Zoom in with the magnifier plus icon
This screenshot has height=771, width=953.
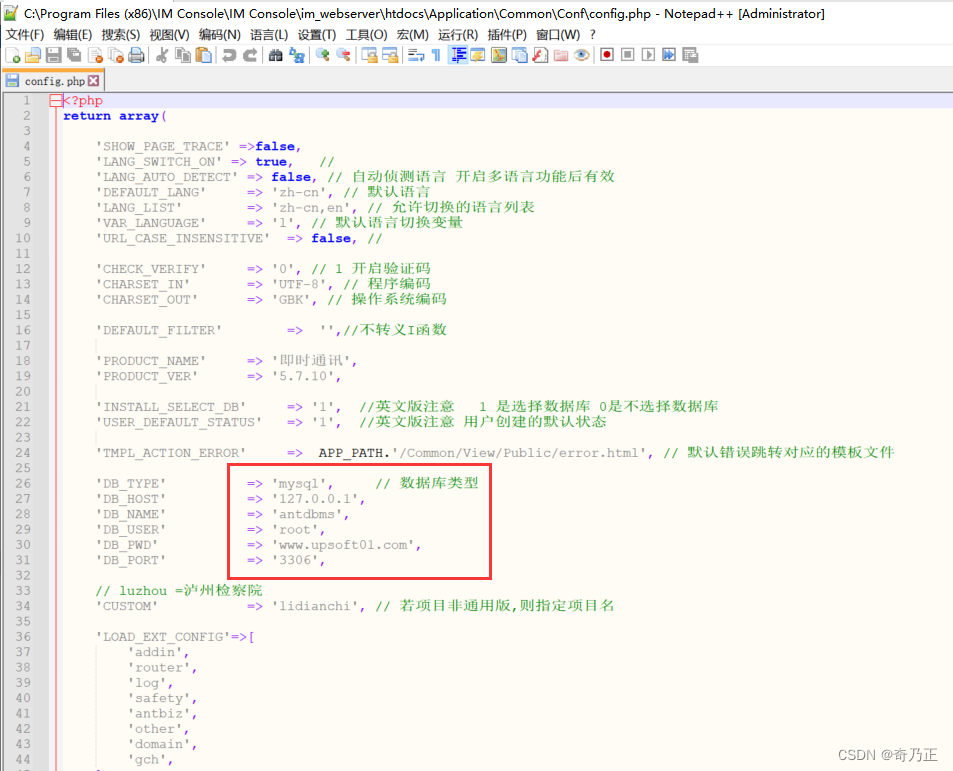point(322,55)
